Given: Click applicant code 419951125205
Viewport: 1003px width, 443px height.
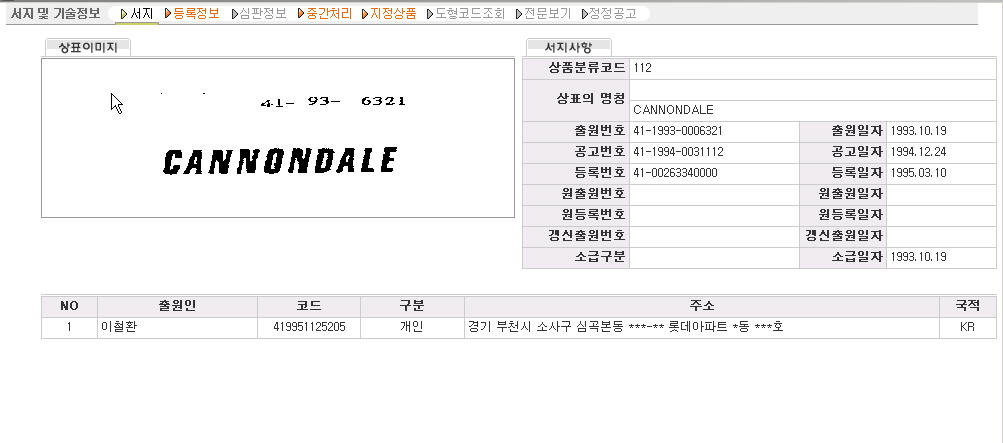Looking at the screenshot, I should (x=309, y=327).
